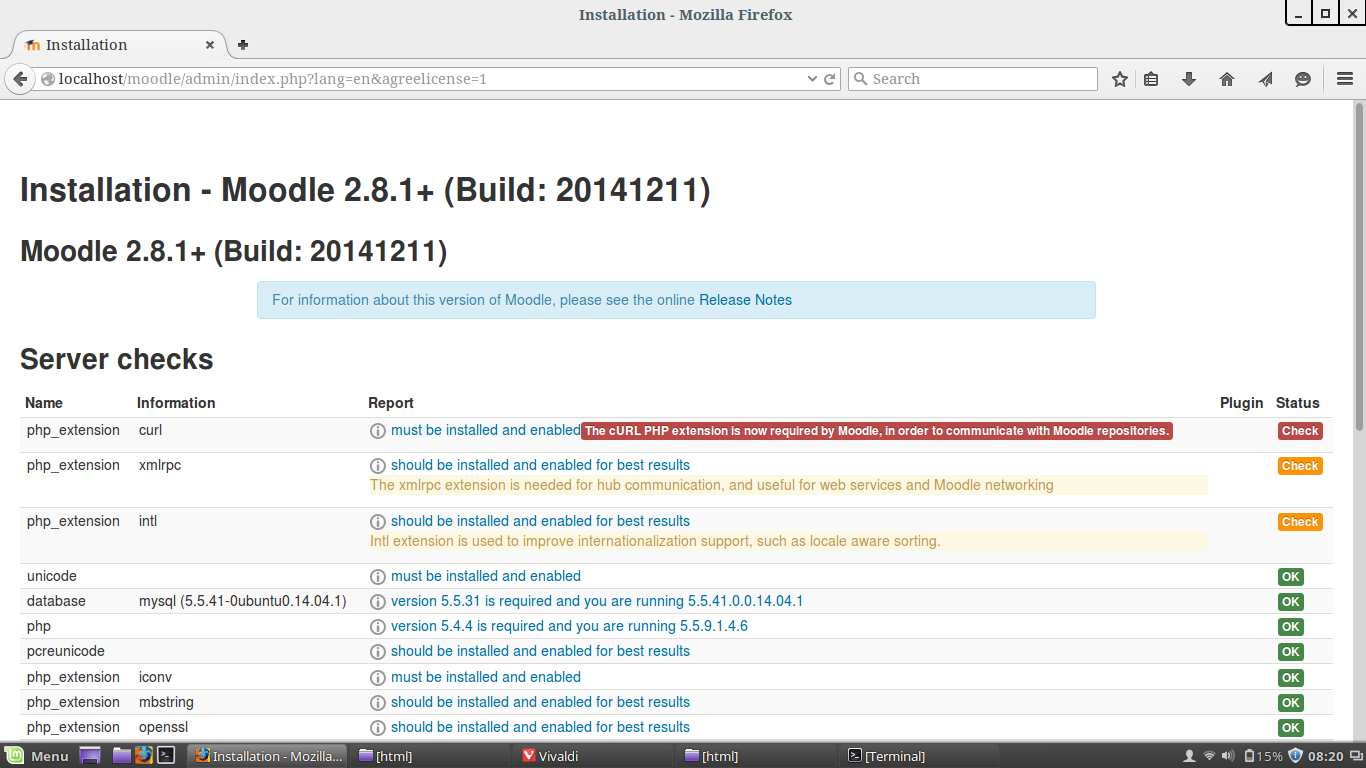Open intl 'should be installed' link
Image resolution: width=1366 pixels, height=768 pixels.
coord(540,521)
